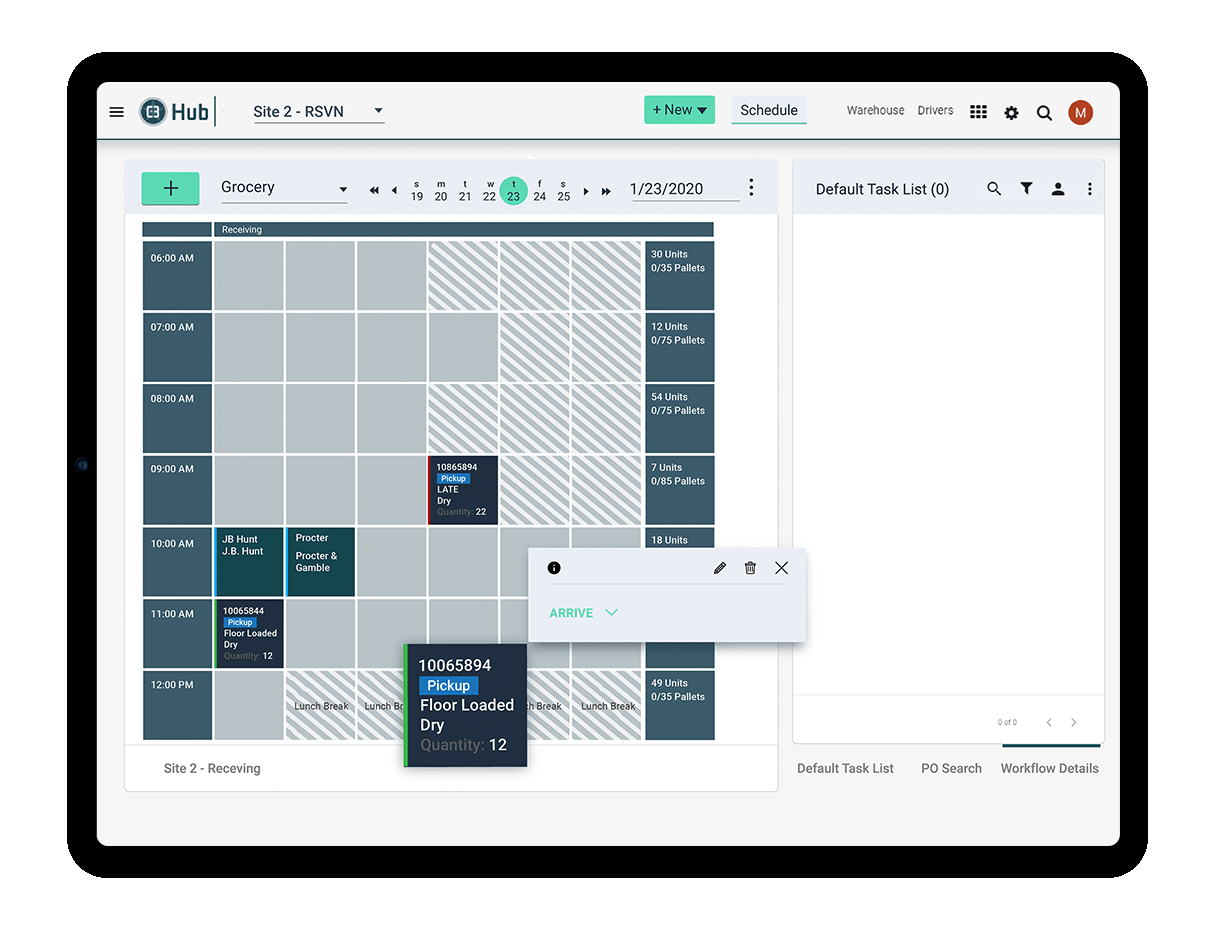1219x933 pixels.
Task: Open the Site 2 - RSVN site selector
Action: [x=318, y=111]
